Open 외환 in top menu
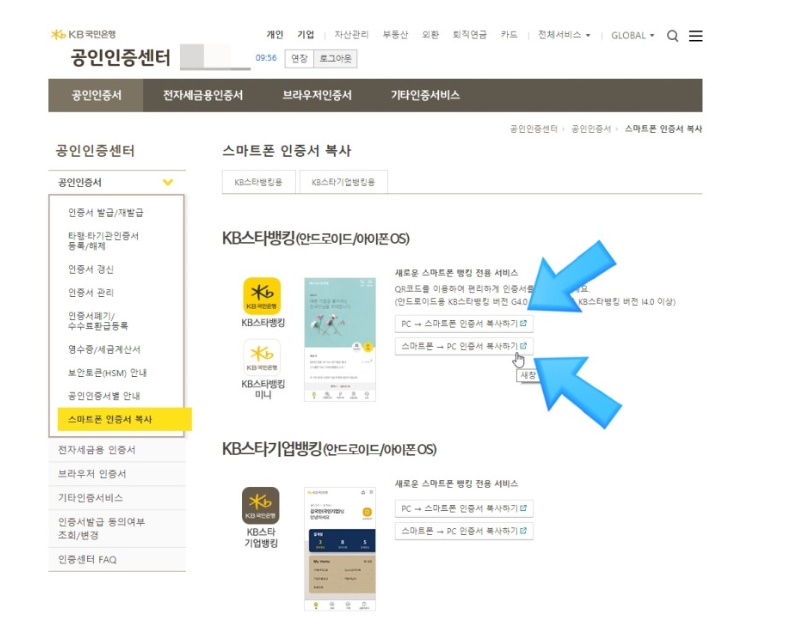The height and width of the screenshot is (628, 809). (430, 35)
